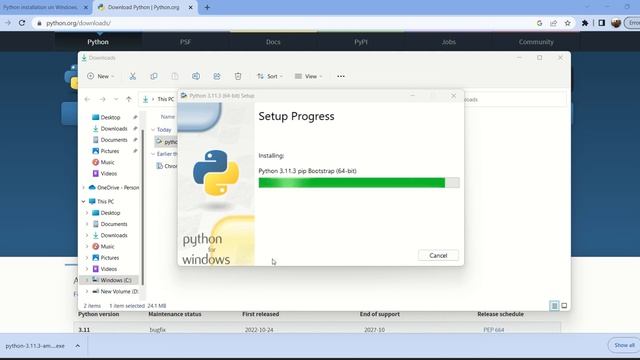Select Pictures under This PC
The height and width of the screenshot is (360, 640).
click(110, 258)
